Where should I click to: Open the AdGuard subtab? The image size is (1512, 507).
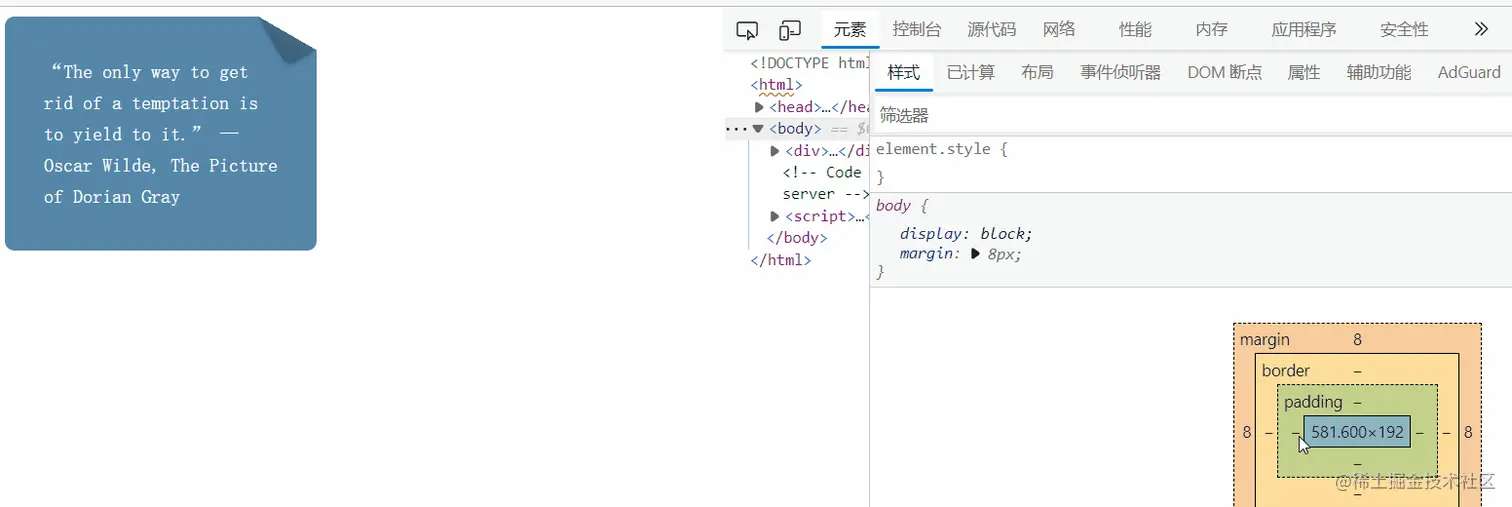(x=1469, y=72)
